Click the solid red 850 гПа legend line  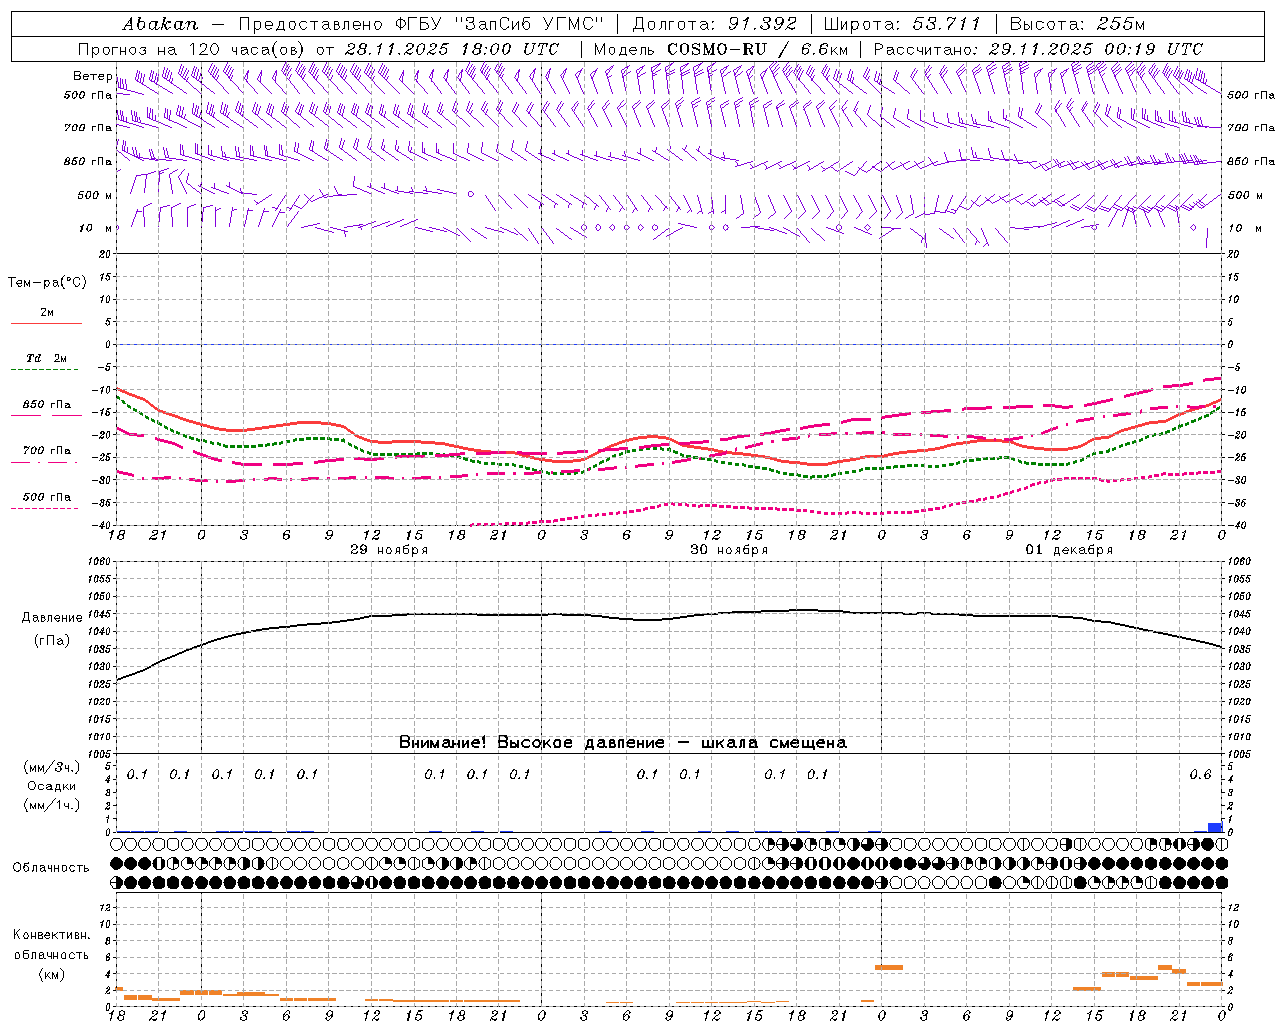coord(46,415)
